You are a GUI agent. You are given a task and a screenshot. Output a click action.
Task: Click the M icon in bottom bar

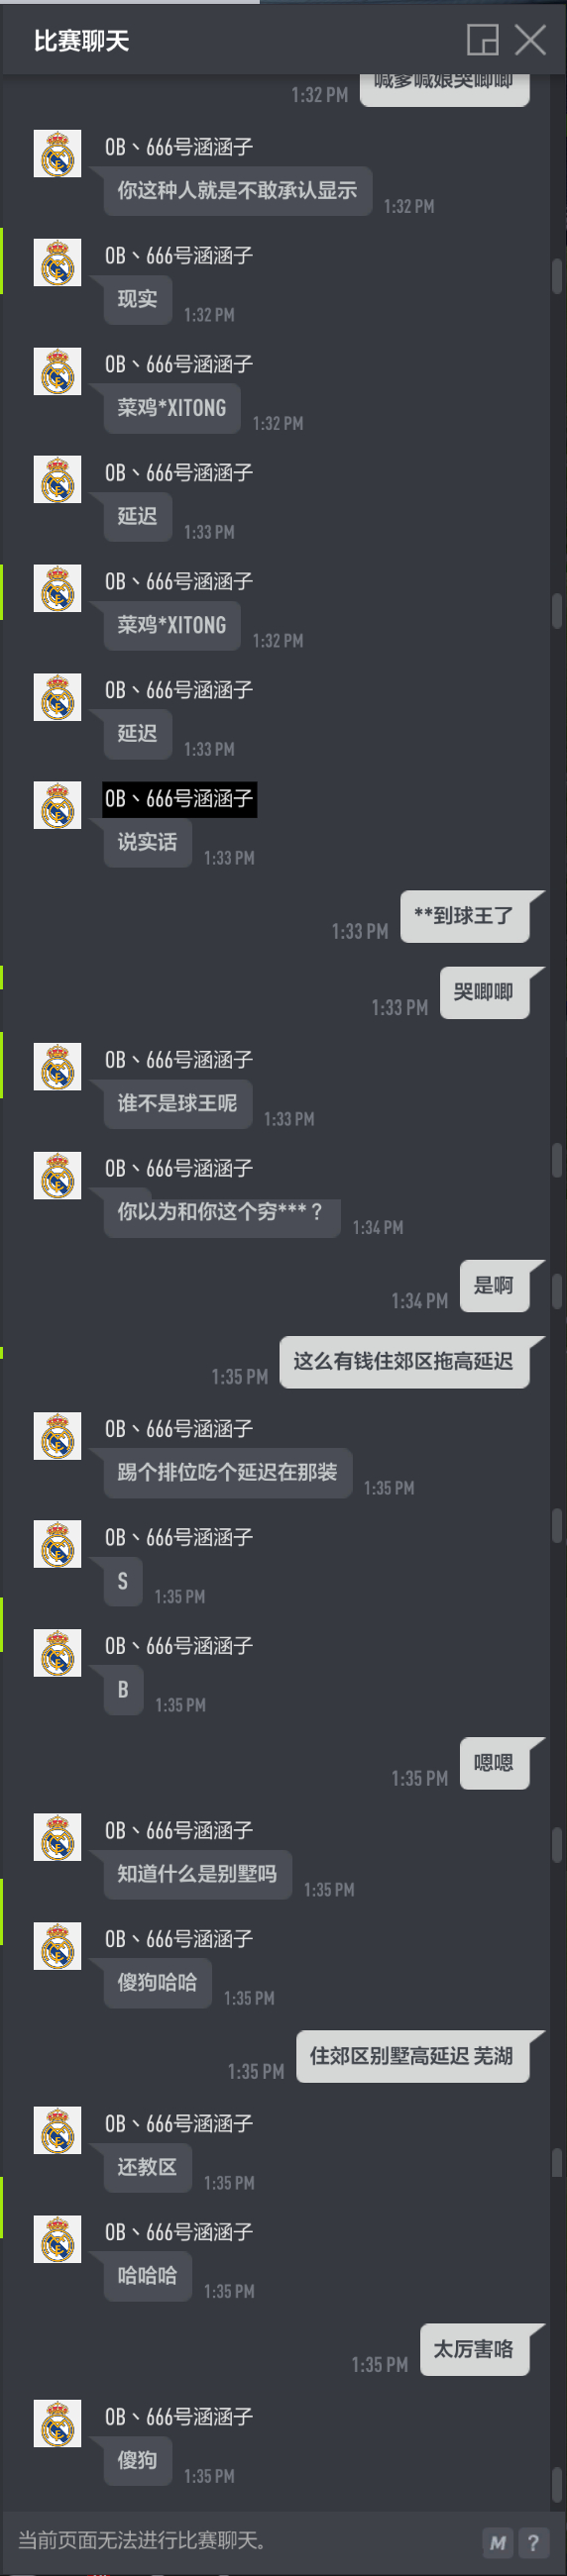tap(498, 2542)
